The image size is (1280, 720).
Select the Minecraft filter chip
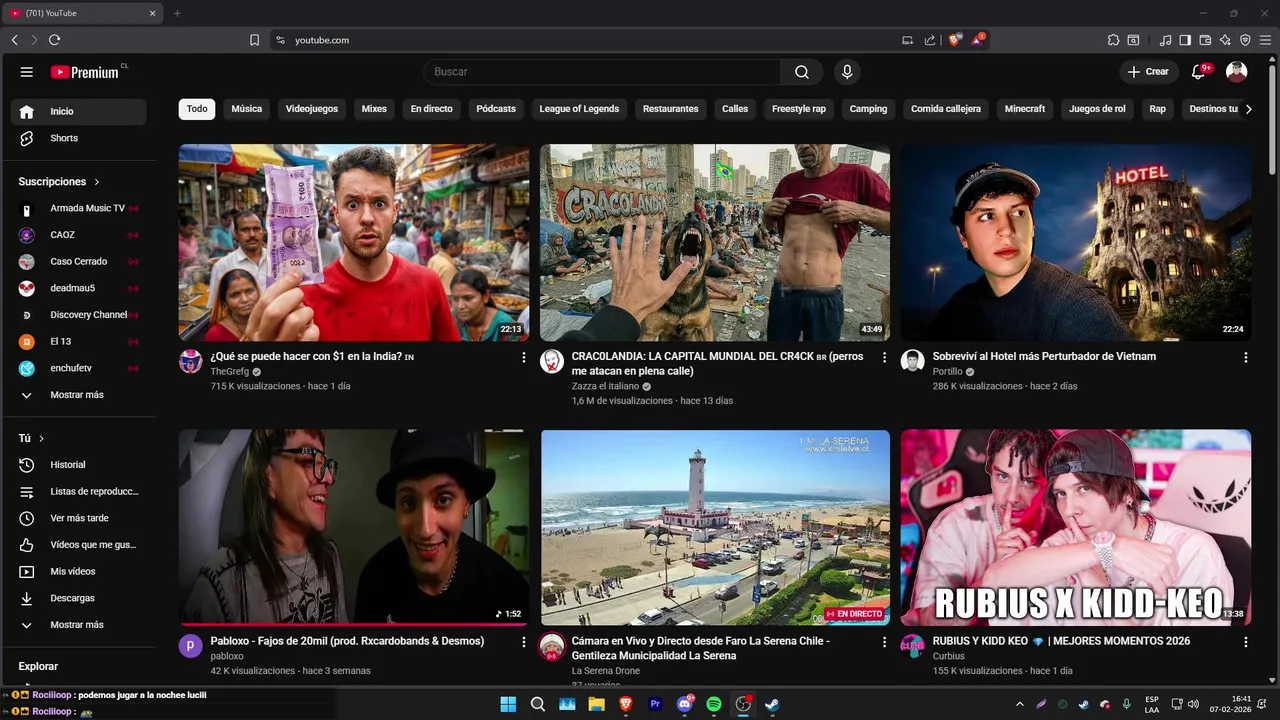(1025, 109)
